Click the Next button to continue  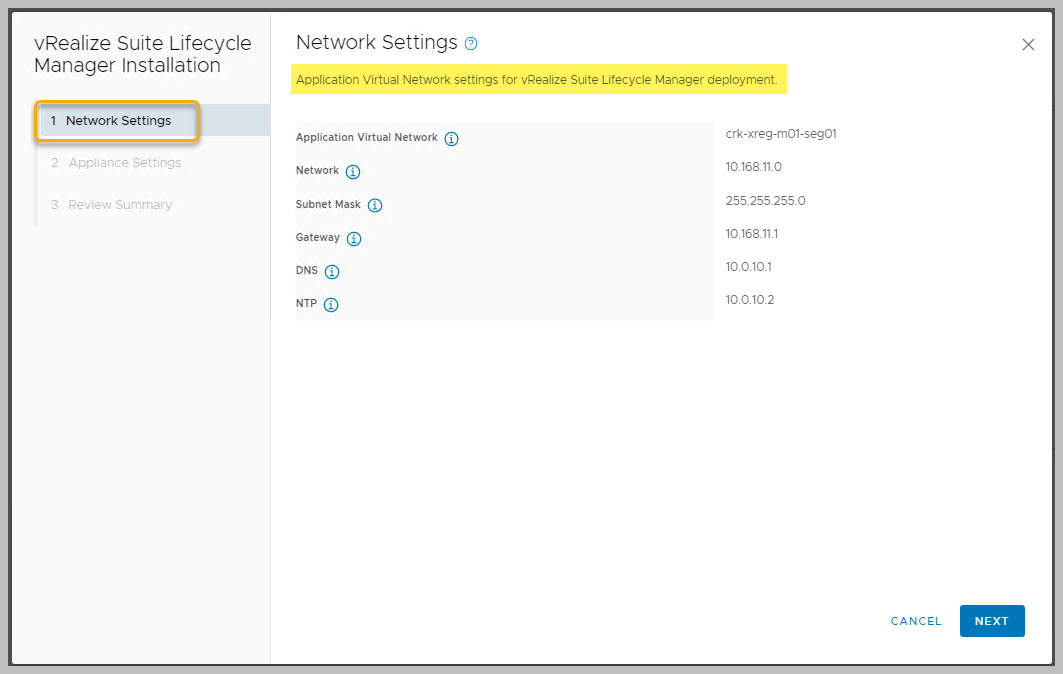pyautogui.click(x=991, y=621)
